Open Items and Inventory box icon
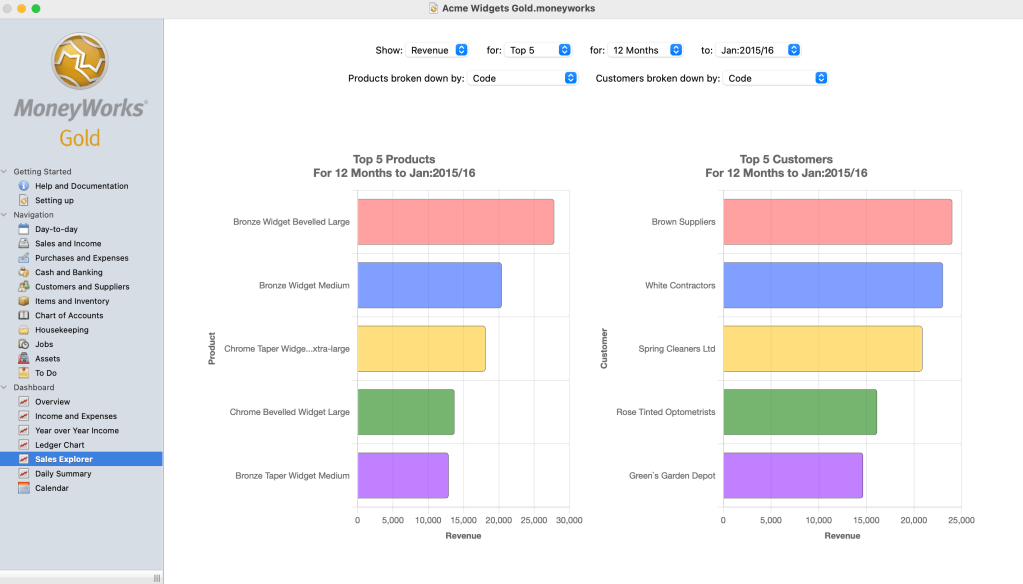Screen dimensions: 1023x584 25,301
